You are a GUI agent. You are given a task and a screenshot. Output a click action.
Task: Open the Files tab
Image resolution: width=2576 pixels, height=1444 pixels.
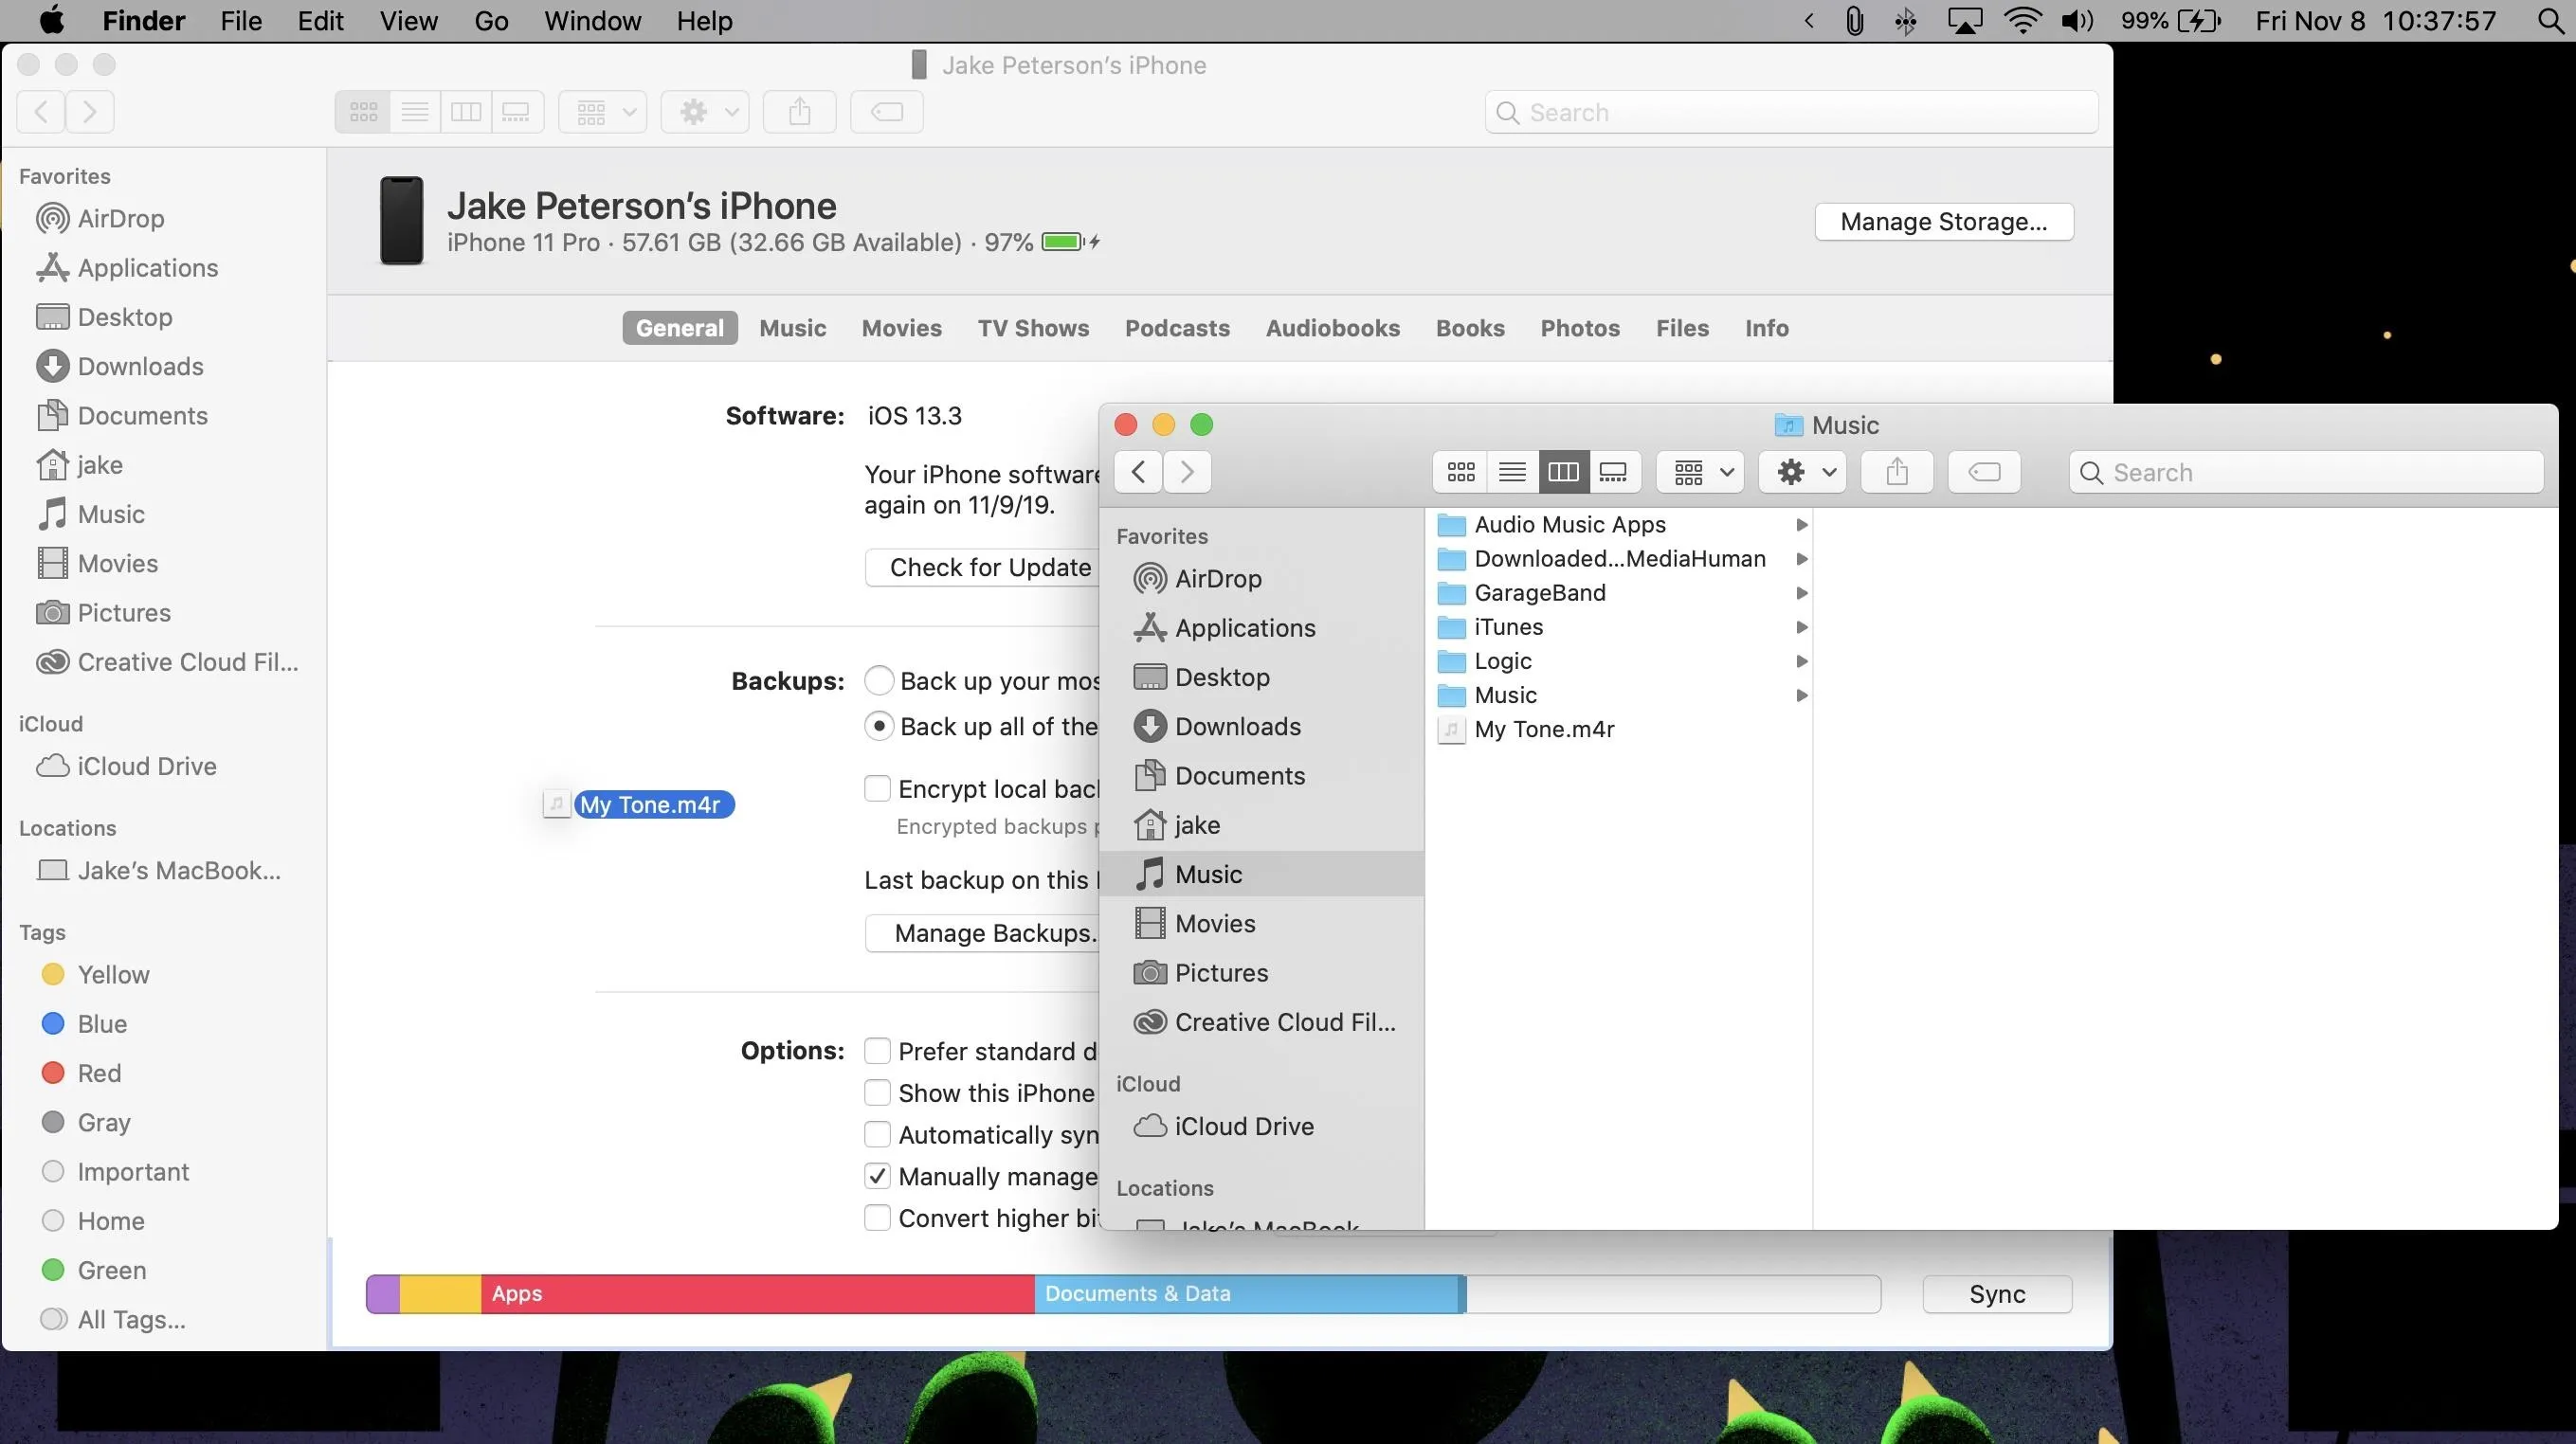[1682, 328]
